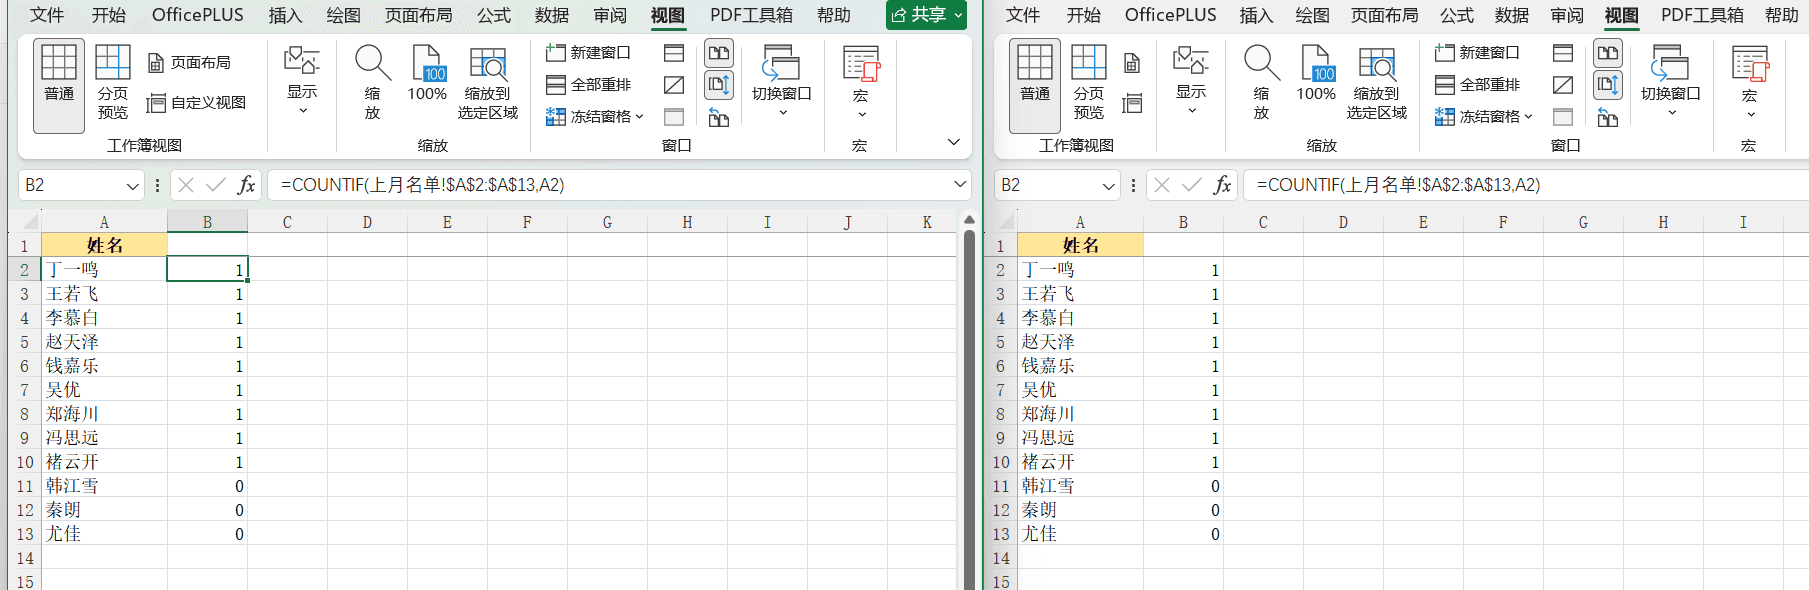Screen dimensions: 1809x590
Task: Expand the formula bar in left window
Action: 960,184
